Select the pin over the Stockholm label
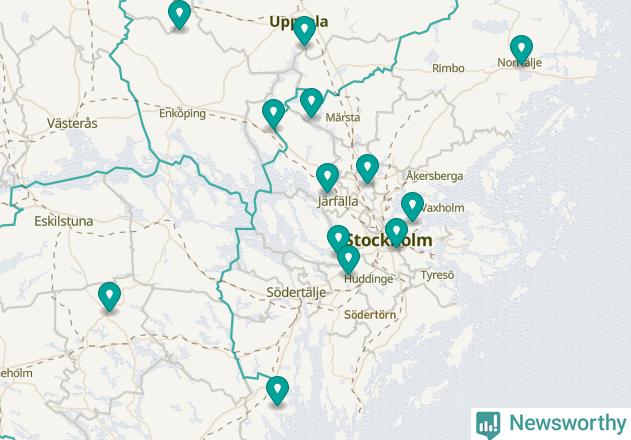The height and width of the screenshot is (440, 631). tap(396, 233)
